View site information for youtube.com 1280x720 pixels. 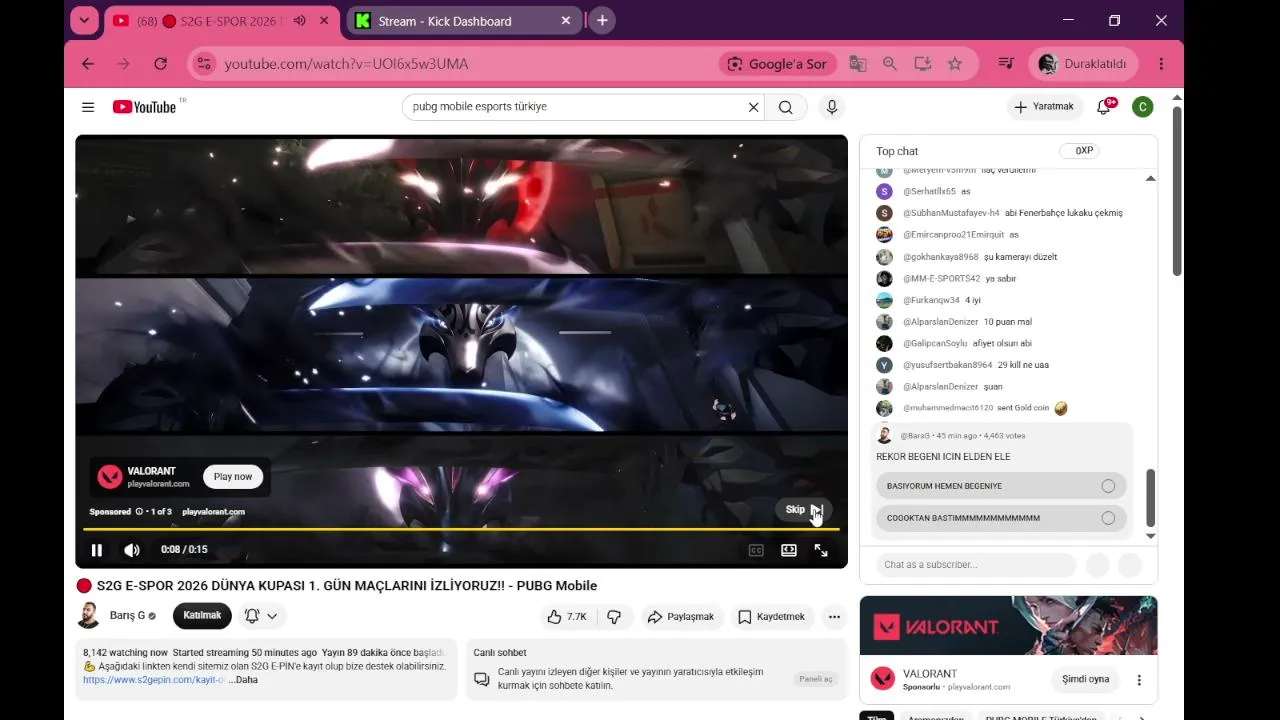(204, 64)
